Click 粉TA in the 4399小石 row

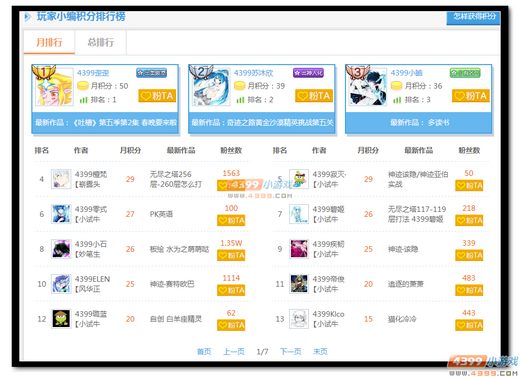231,255
